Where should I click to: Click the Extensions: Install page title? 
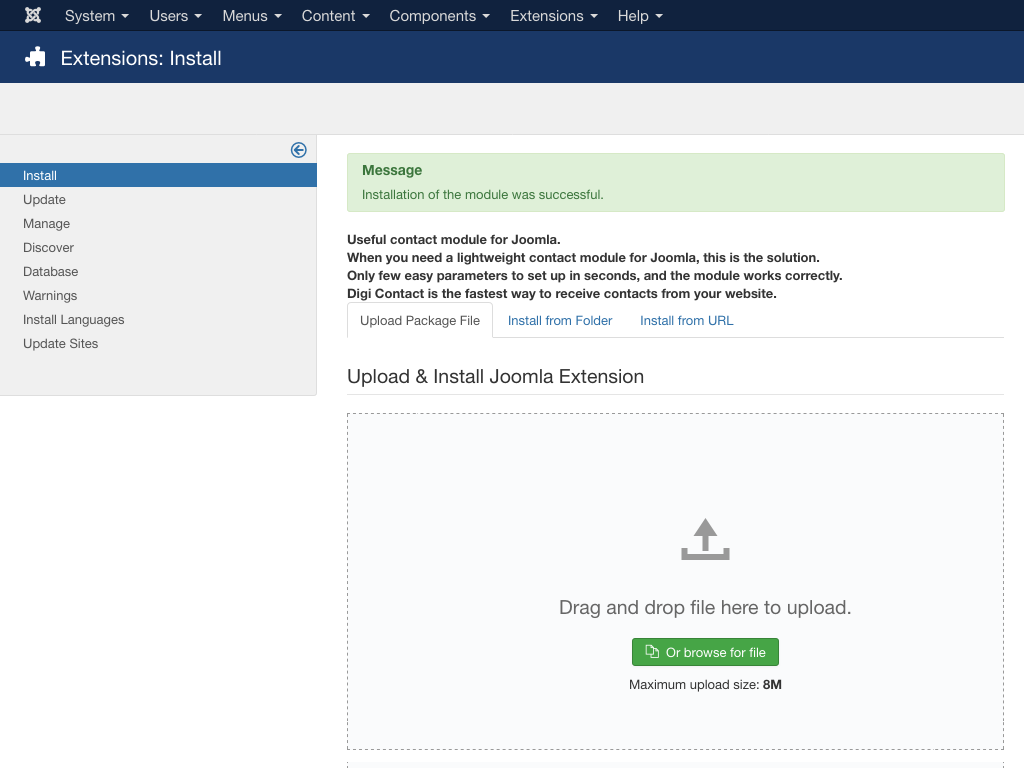(x=141, y=58)
